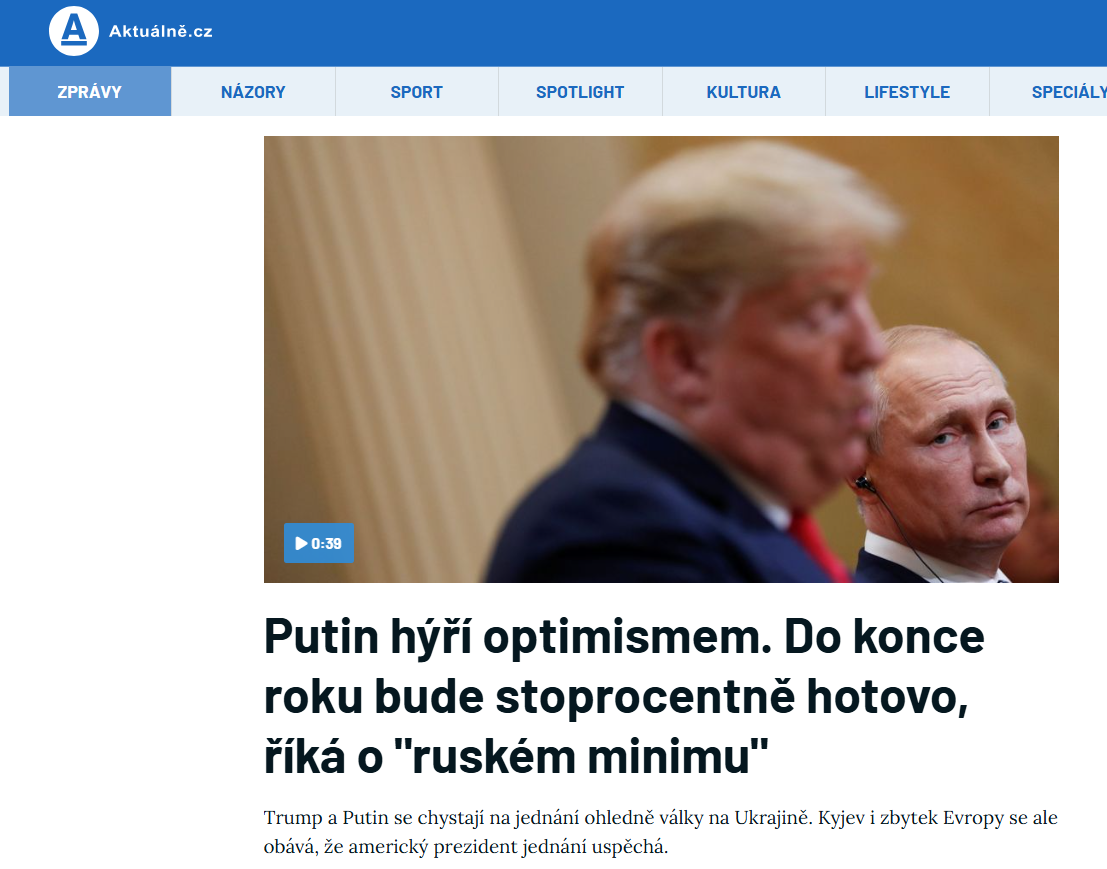Screen dimensions: 1107x869
Task: Select the SPOTLIGHT menu item
Action: (x=580, y=92)
